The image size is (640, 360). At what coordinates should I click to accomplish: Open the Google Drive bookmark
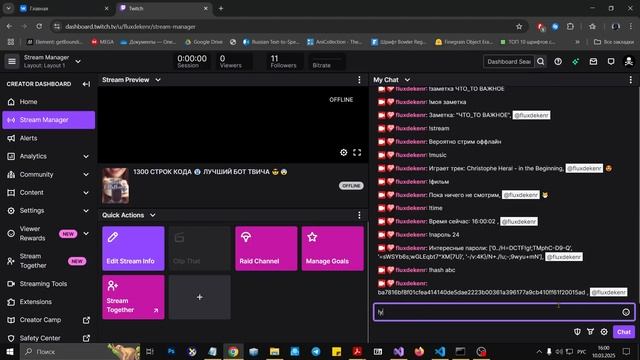pos(204,42)
